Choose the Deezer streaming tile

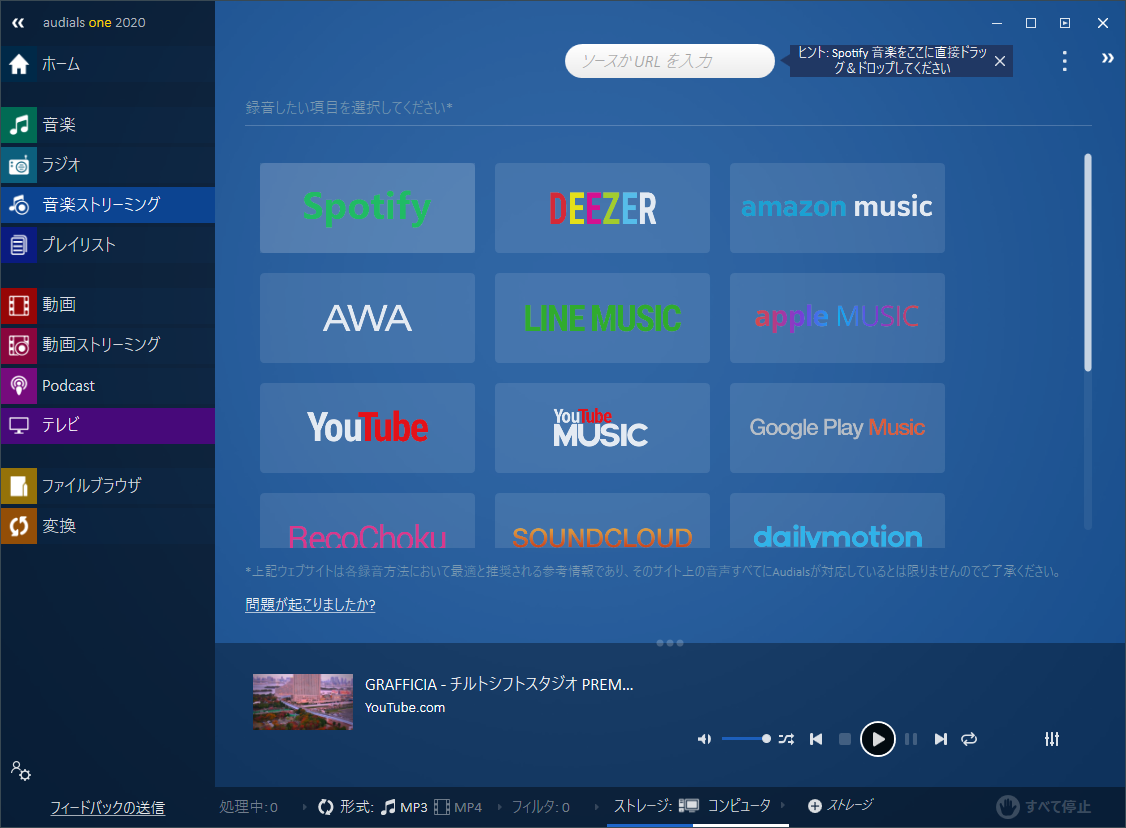pos(602,208)
